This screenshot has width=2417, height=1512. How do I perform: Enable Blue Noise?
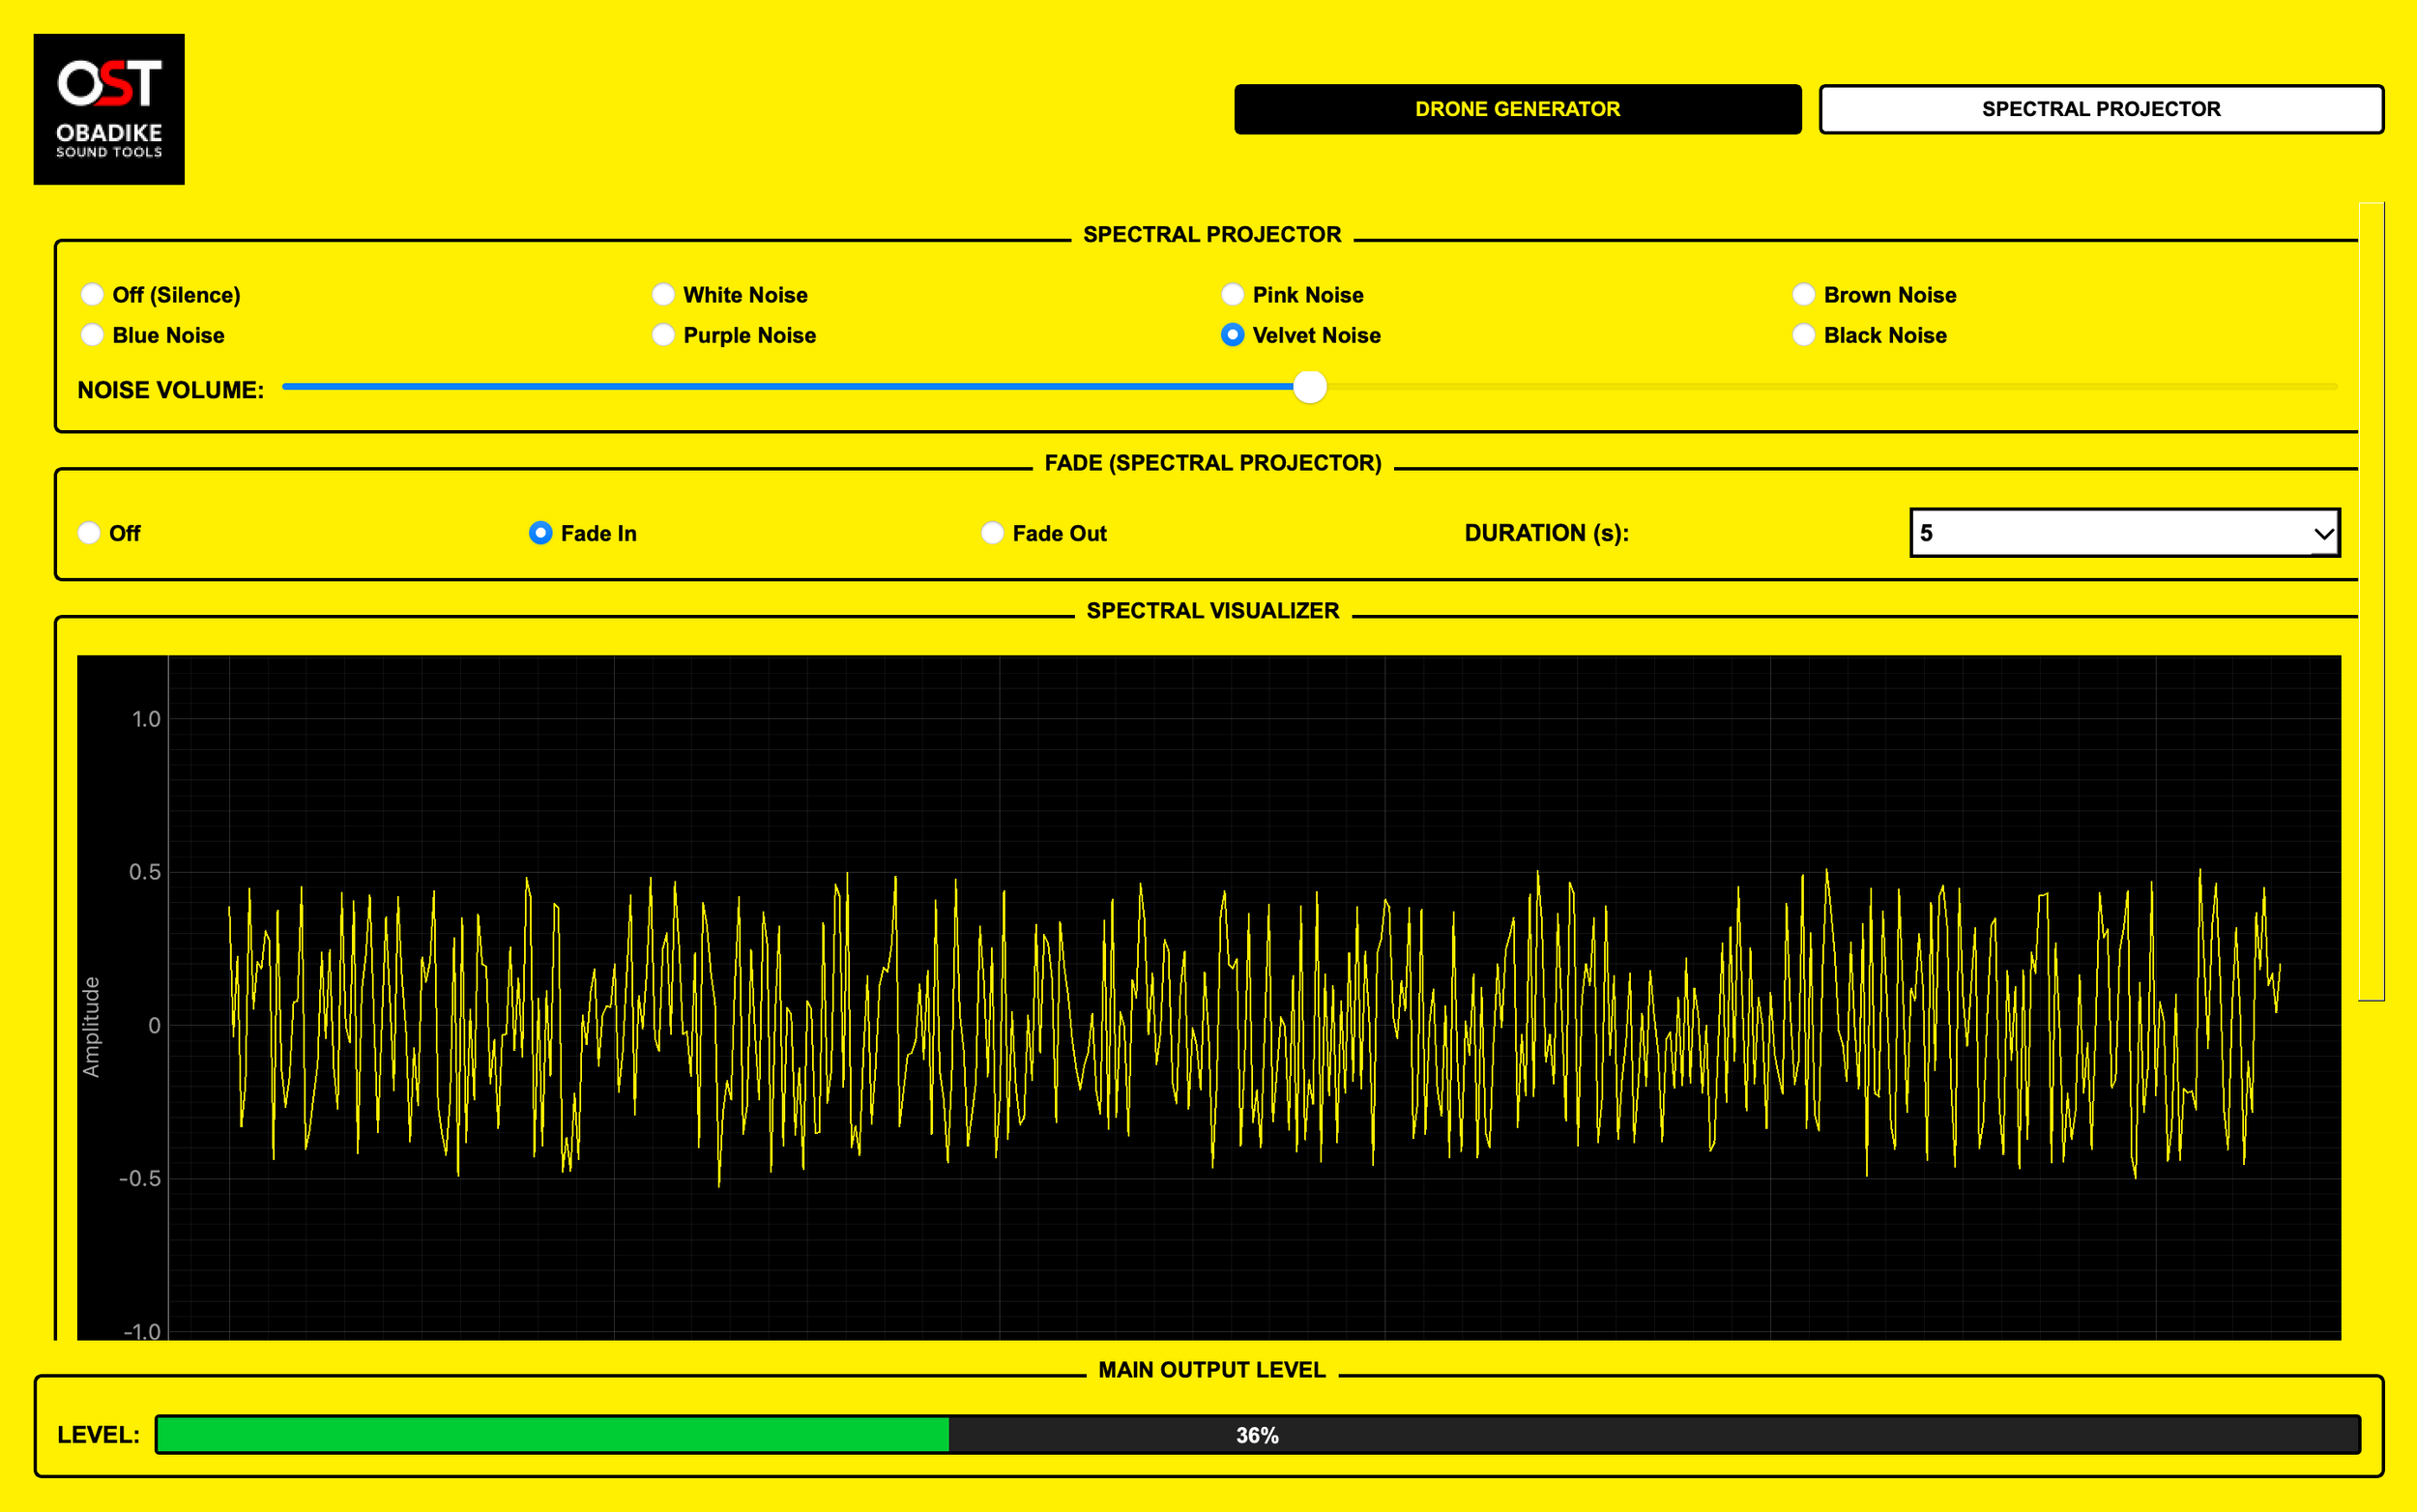point(92,335)
